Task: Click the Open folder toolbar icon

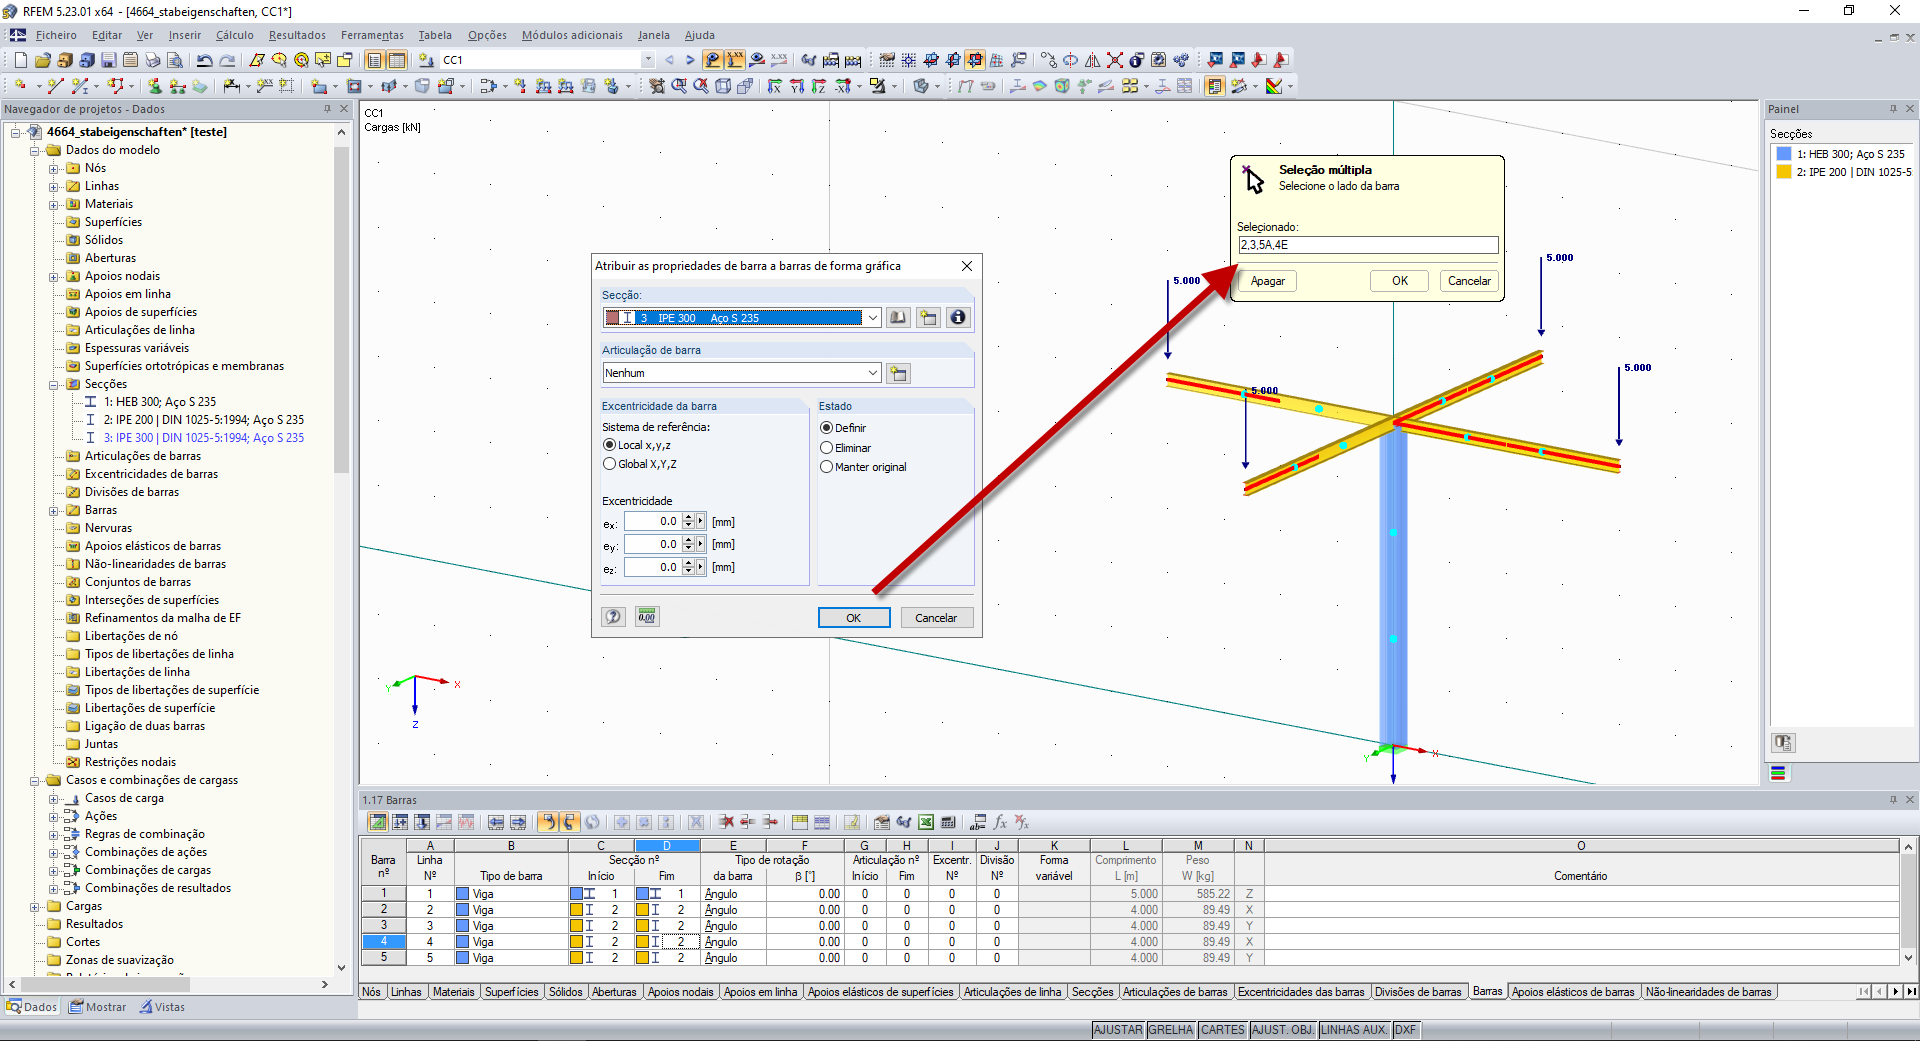Action: pos(42,60)
